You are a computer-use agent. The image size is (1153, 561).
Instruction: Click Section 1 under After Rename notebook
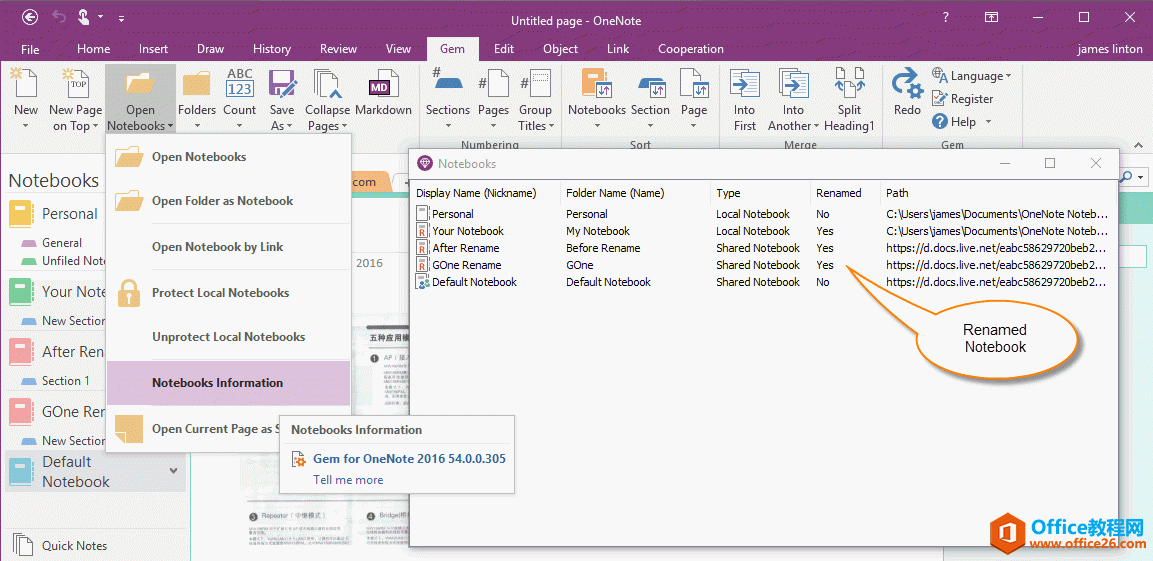[66, 381]
